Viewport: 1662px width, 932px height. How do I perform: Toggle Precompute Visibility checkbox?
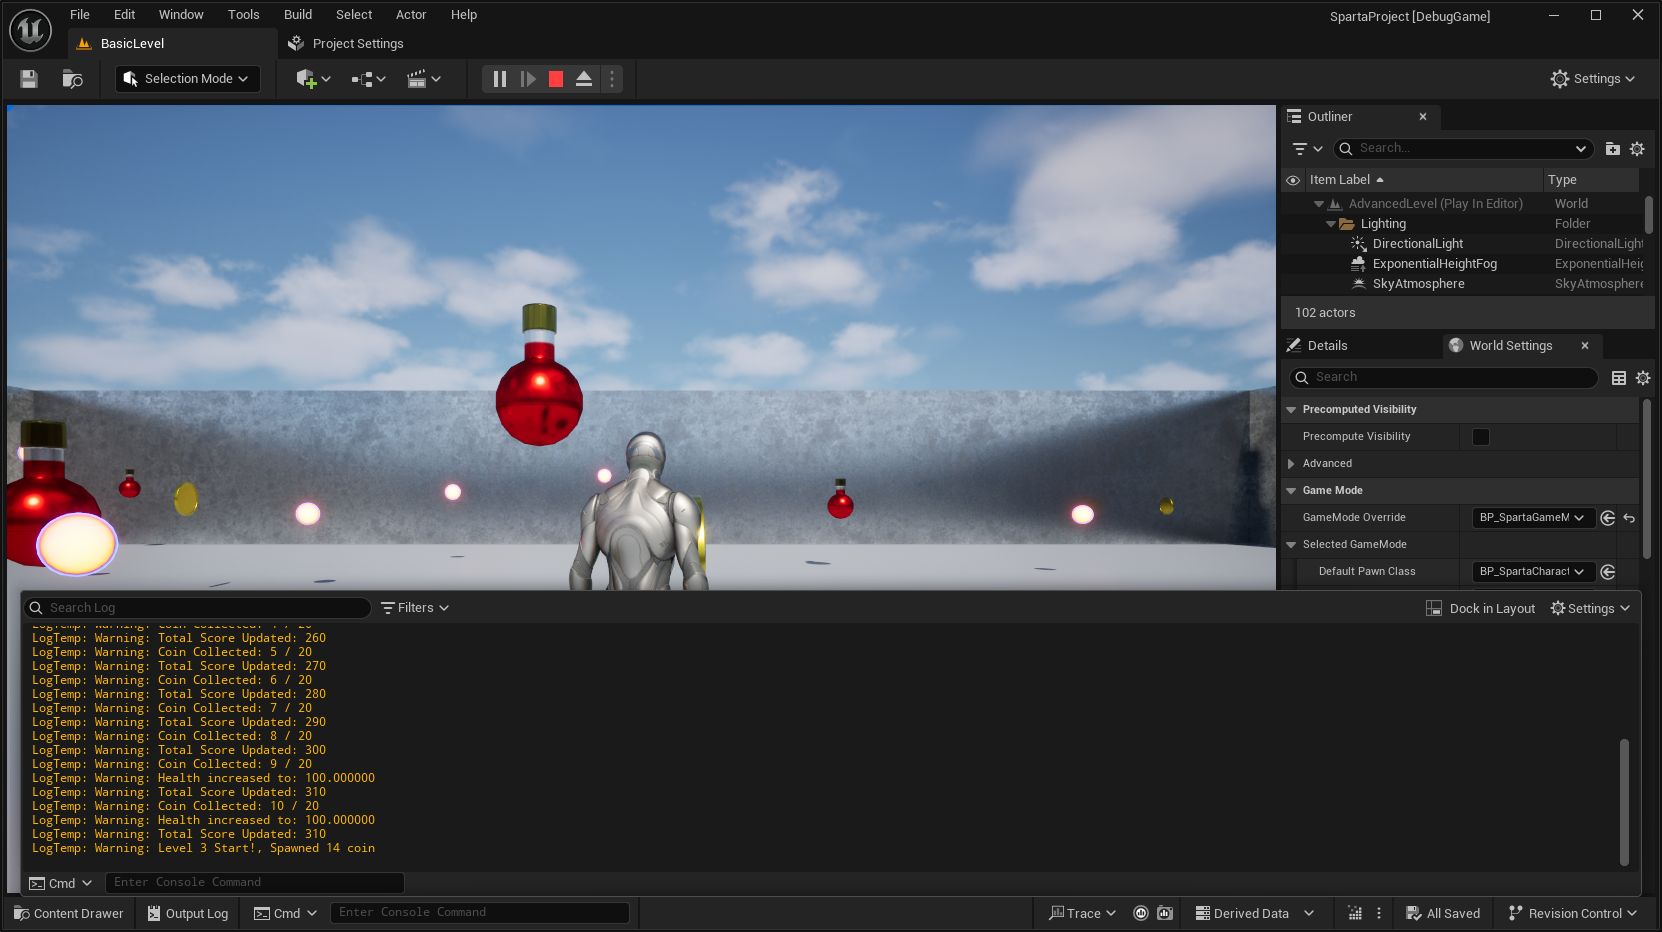click(1481, 437)
